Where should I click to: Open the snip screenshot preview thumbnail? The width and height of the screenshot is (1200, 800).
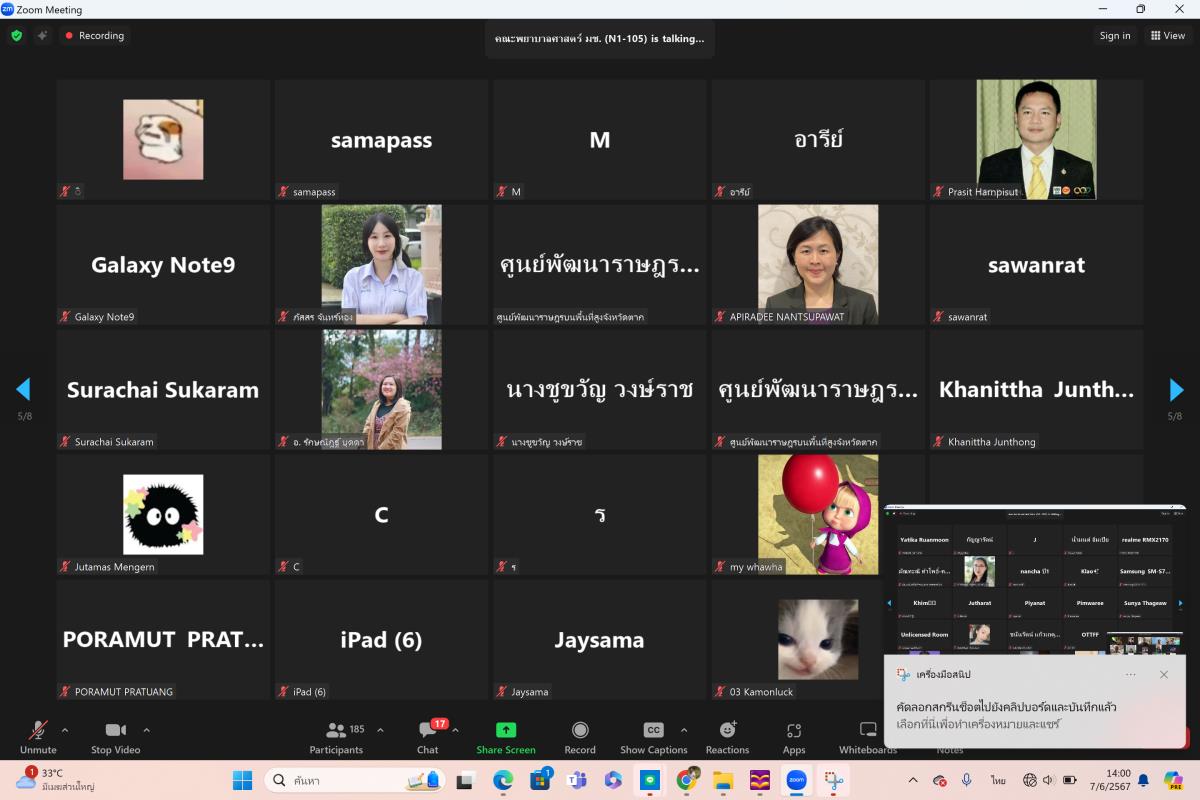(1035, 580)
